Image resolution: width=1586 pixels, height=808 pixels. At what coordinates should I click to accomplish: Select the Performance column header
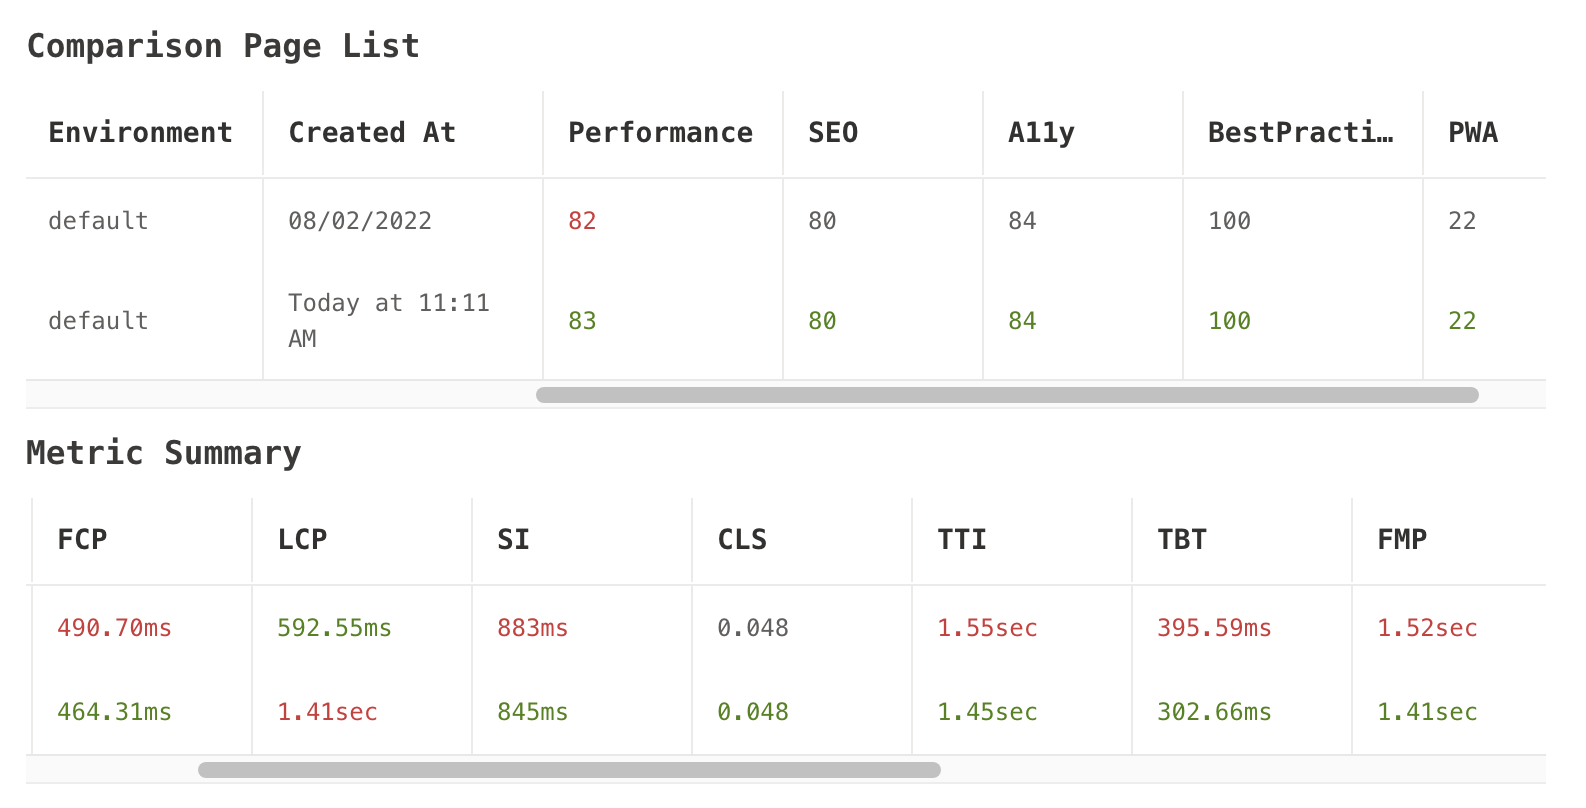coord(660,133)
